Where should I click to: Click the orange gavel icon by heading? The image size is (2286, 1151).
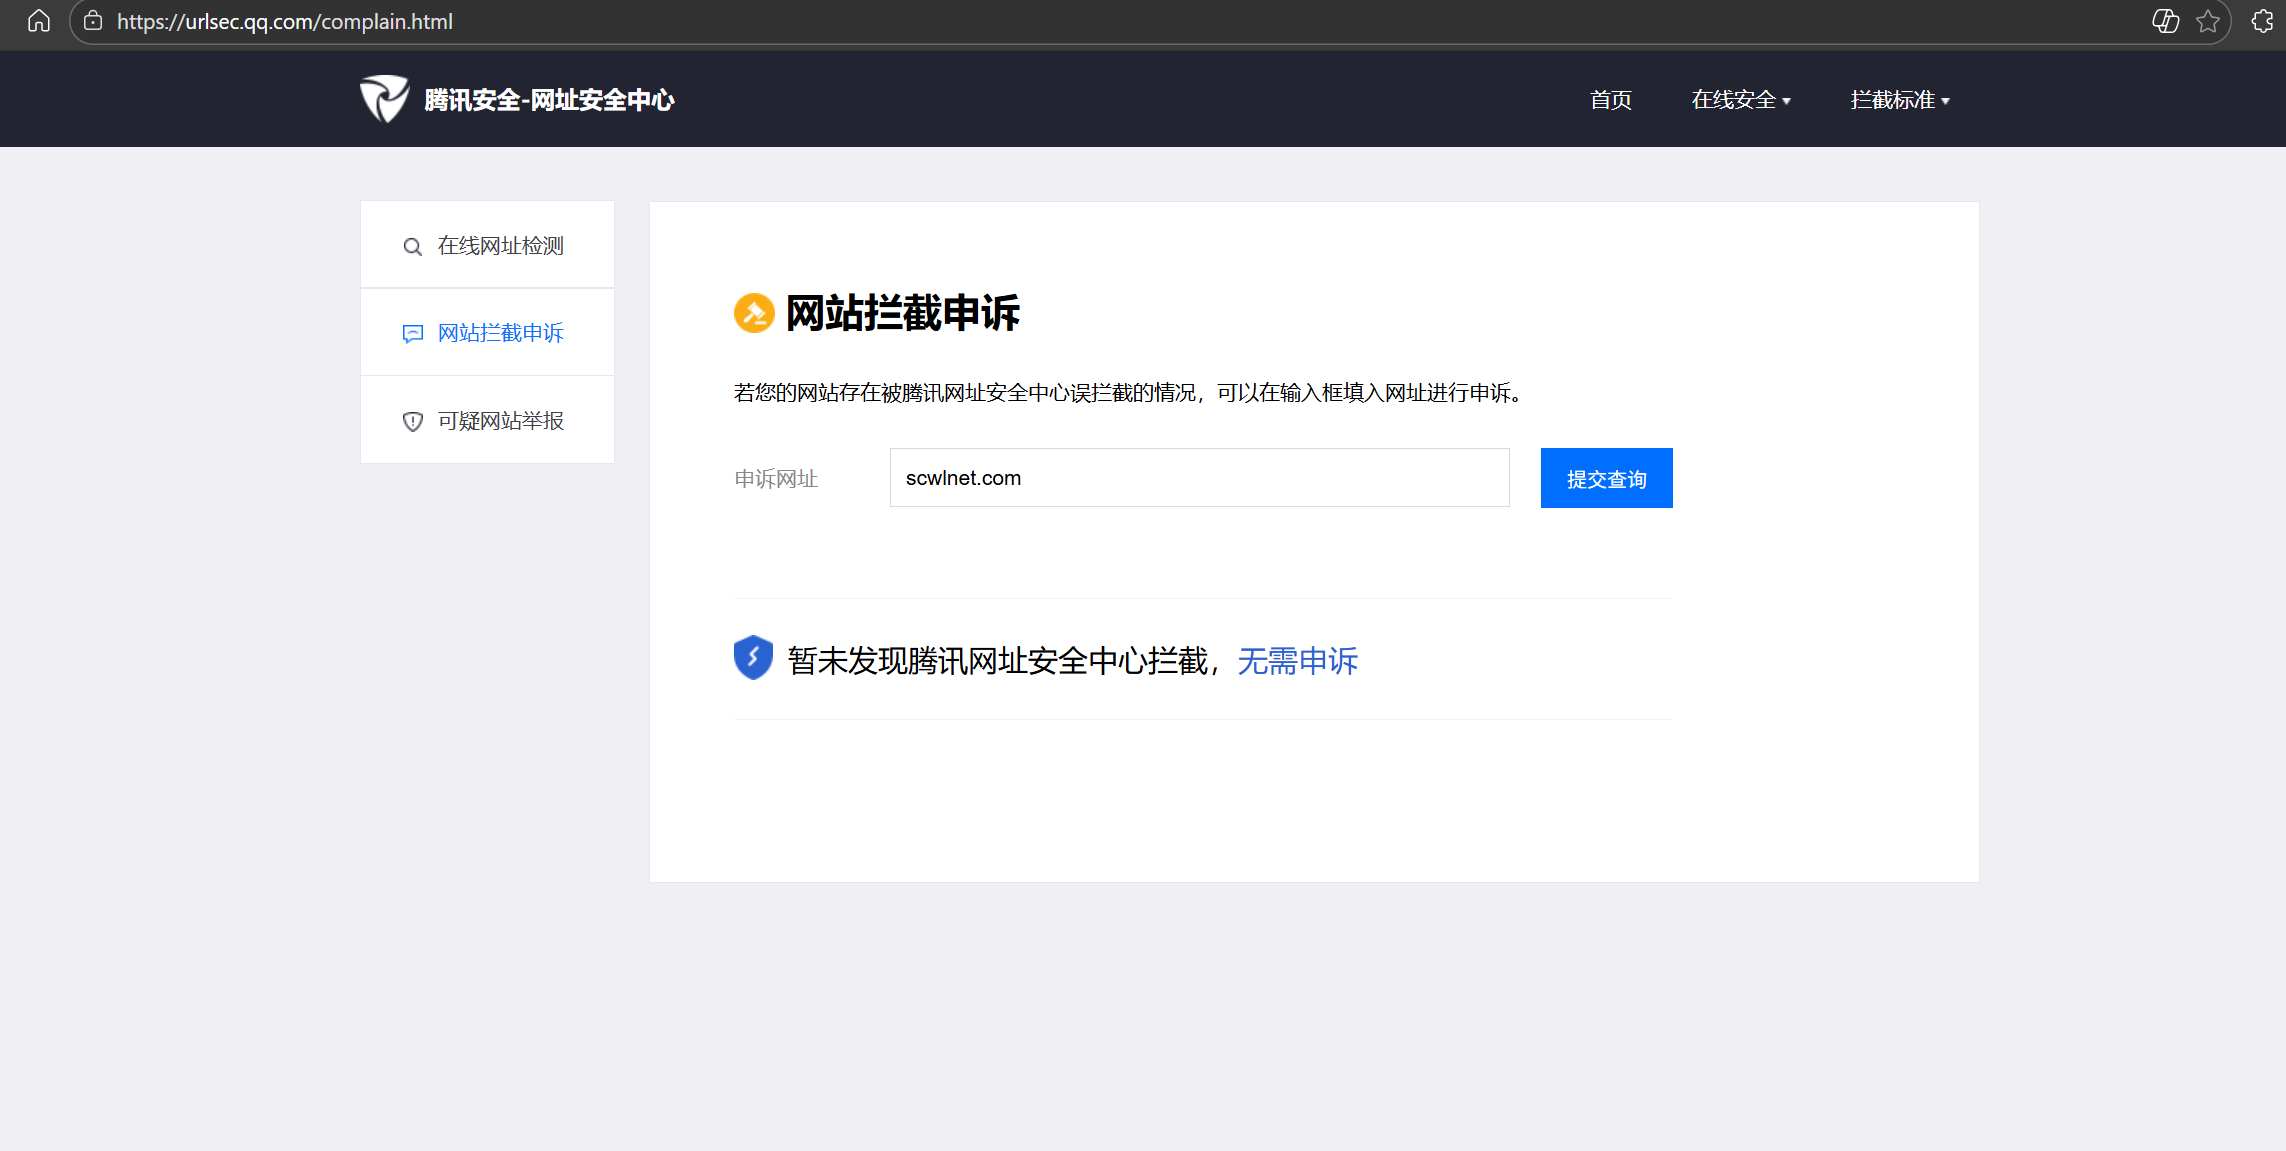[754, 313]
